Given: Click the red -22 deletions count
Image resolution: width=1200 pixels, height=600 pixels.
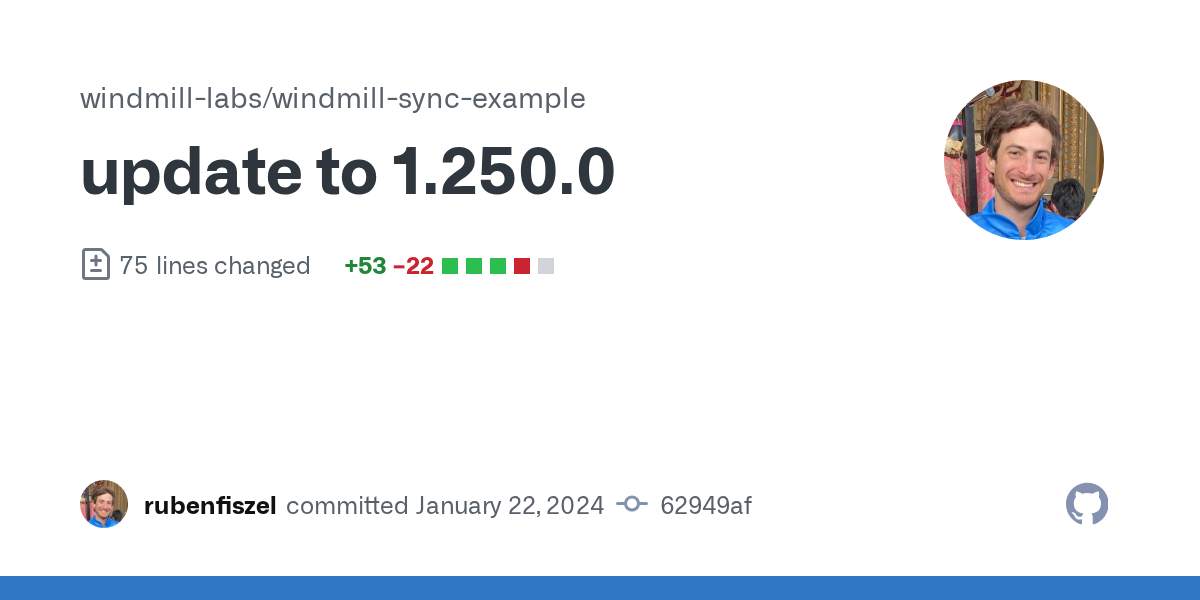Looking at the screenshot, I should click(413, 266).
